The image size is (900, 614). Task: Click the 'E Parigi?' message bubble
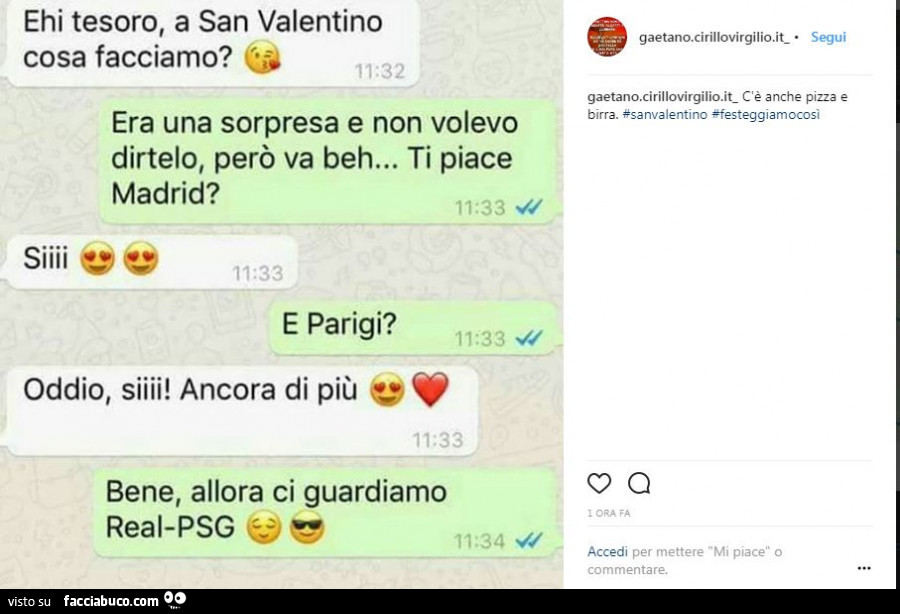(x=414, y=328)
